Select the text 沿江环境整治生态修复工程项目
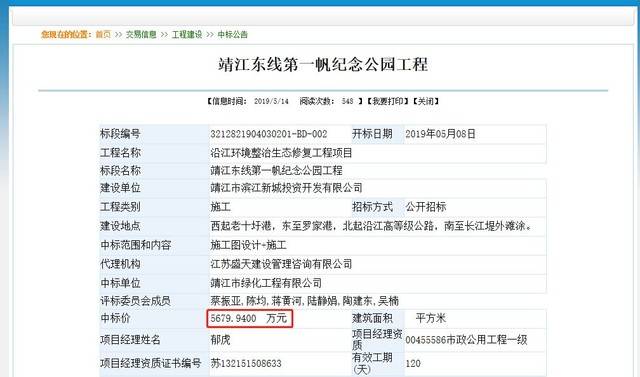The image size is (640, 377). [281, 153]
